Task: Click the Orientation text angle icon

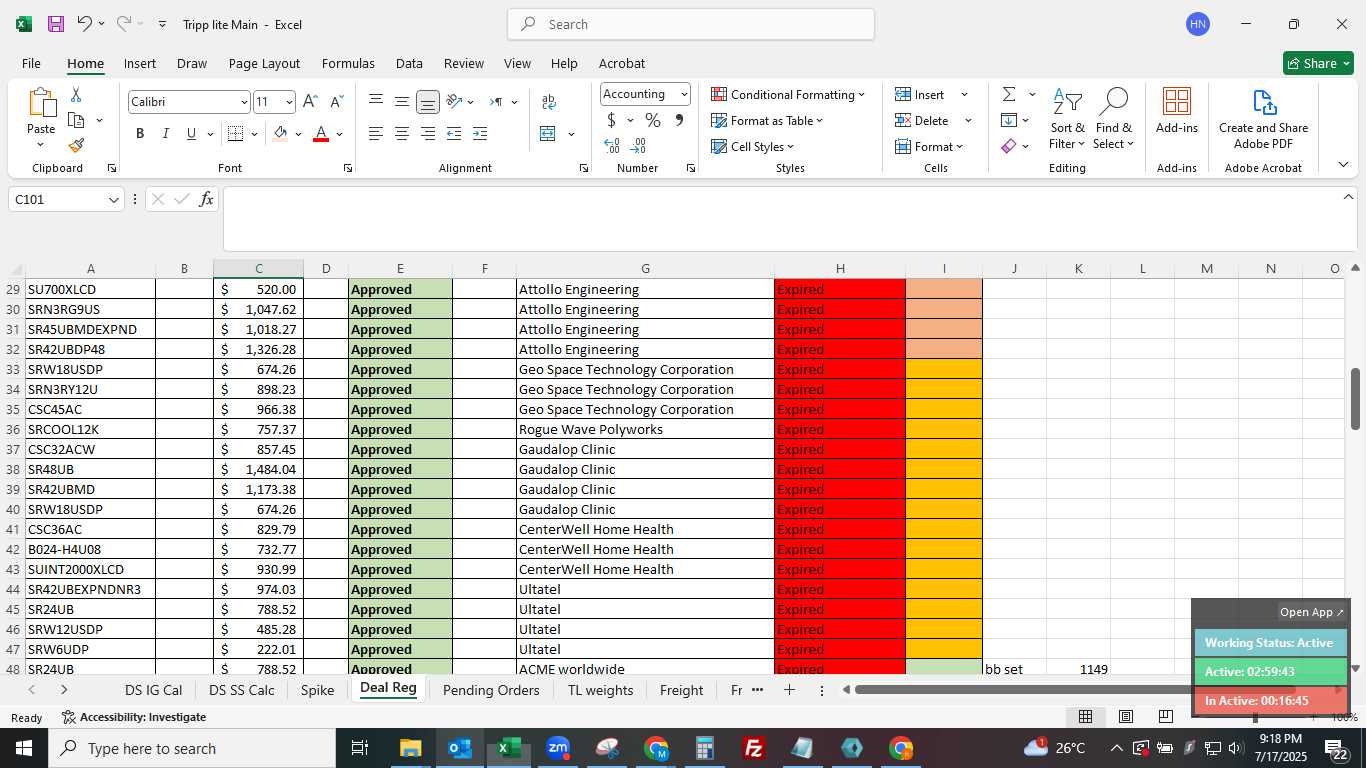Action: (454, 102)
